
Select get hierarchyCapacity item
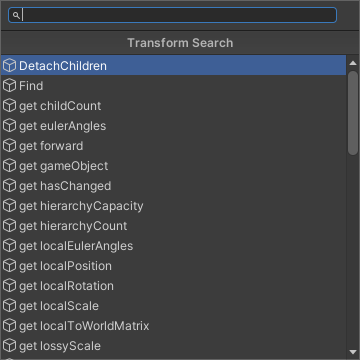click(x=173, y=206)
